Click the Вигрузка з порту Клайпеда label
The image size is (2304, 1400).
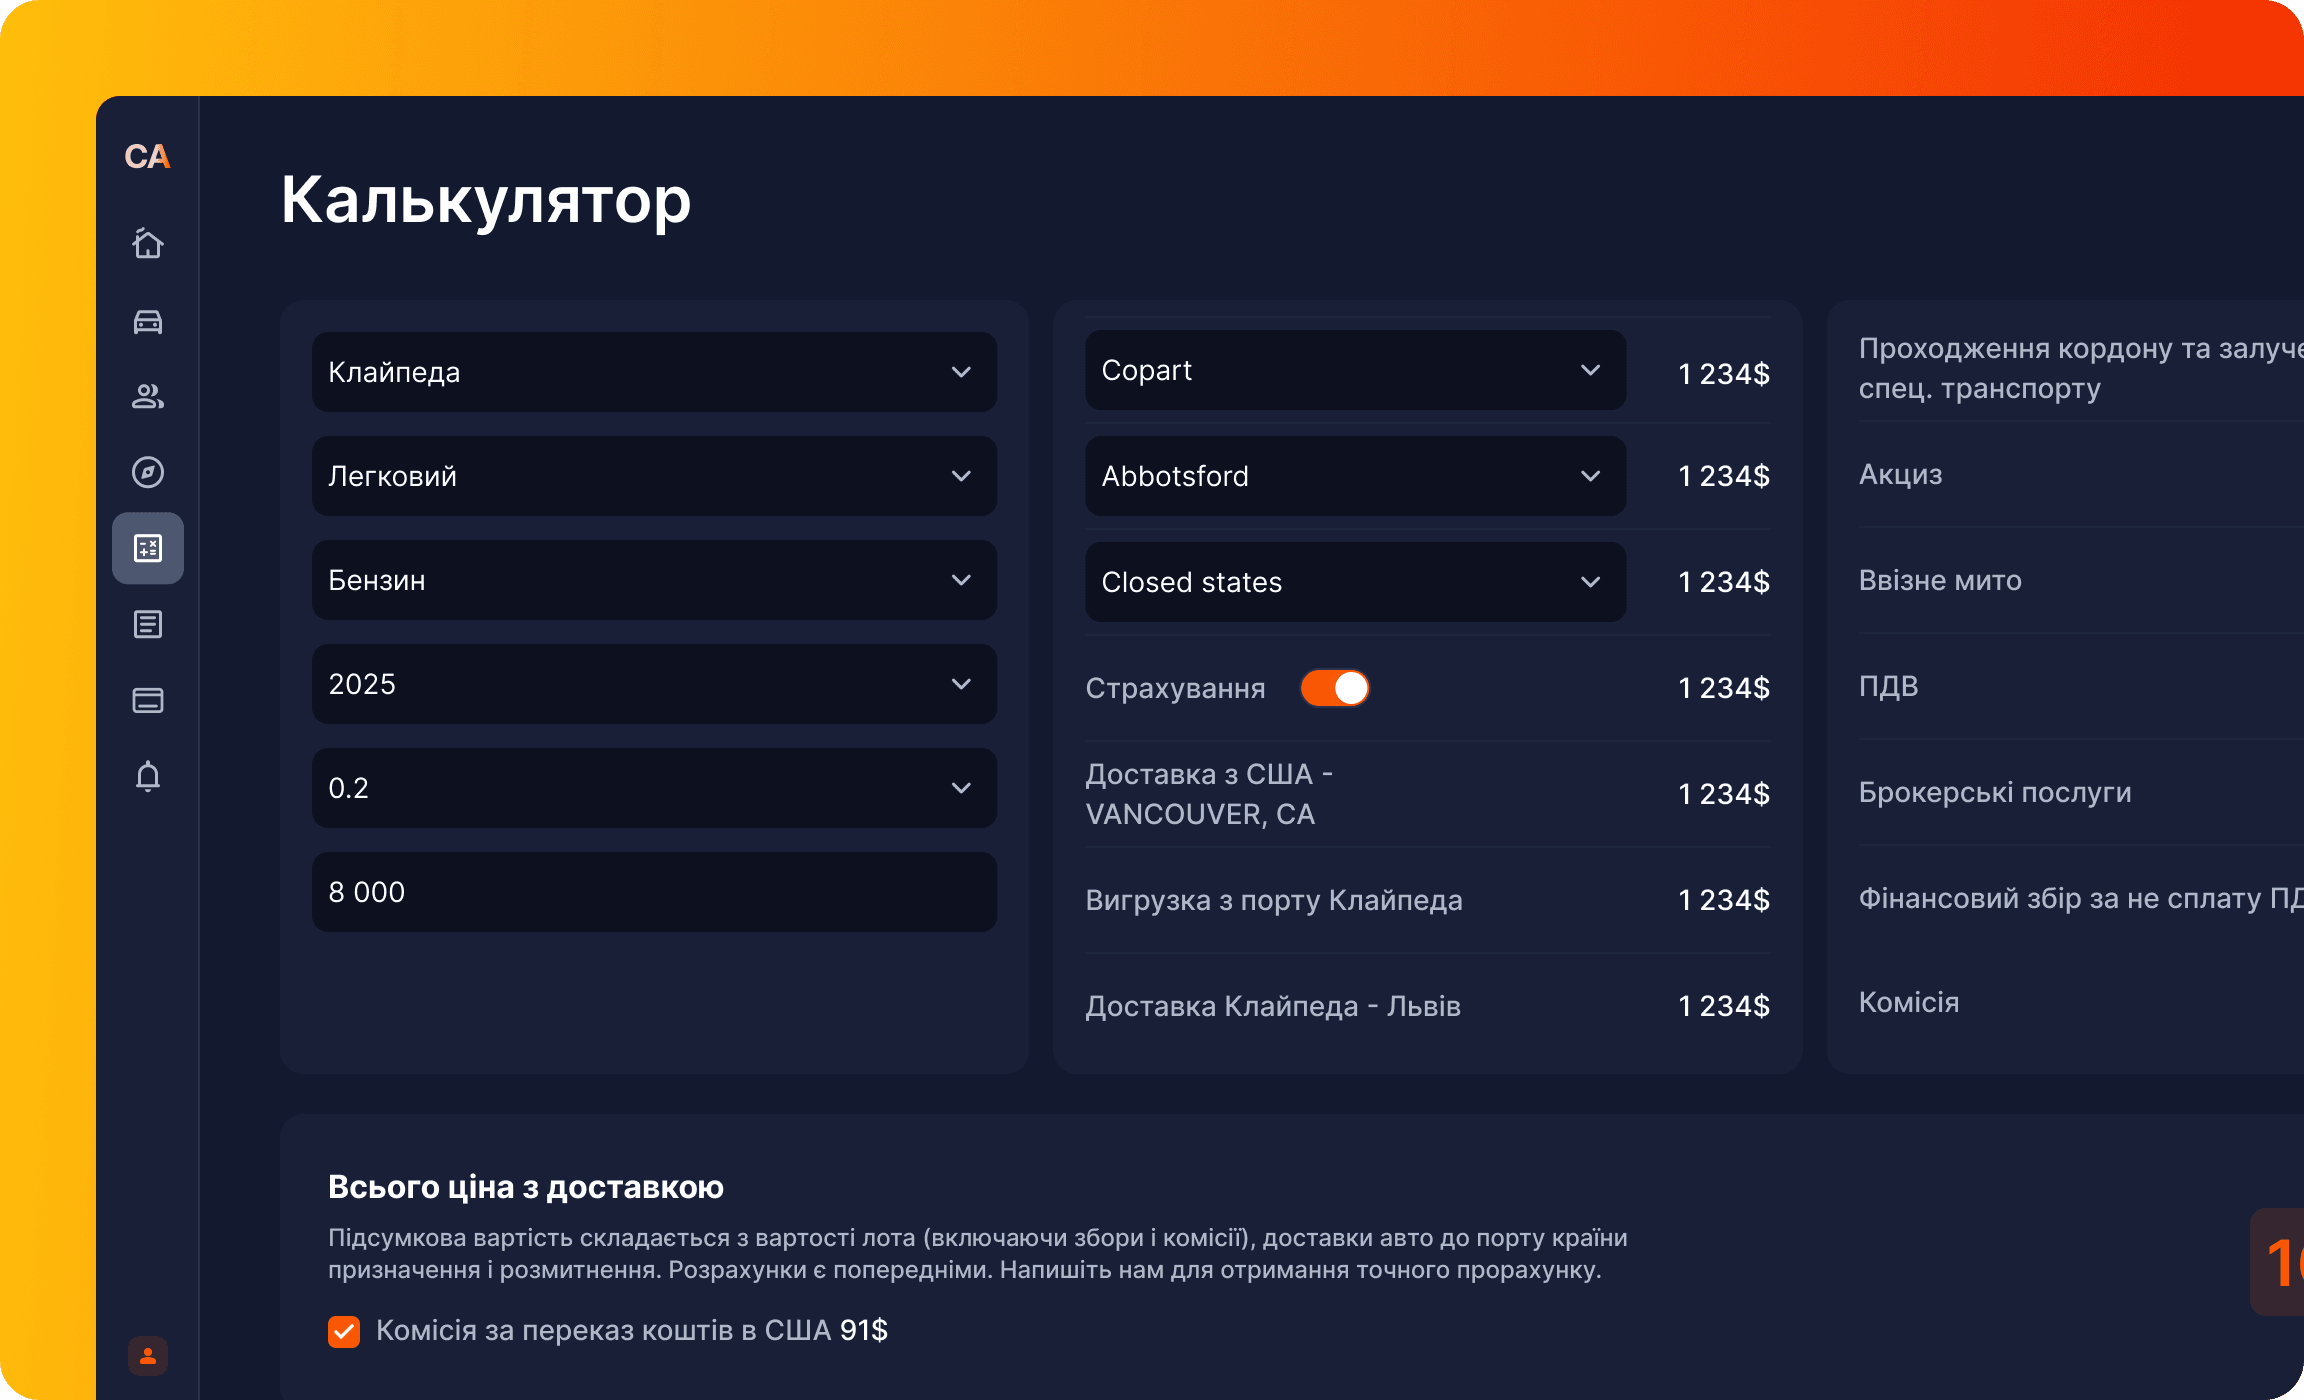click(x=1273, y=900)
